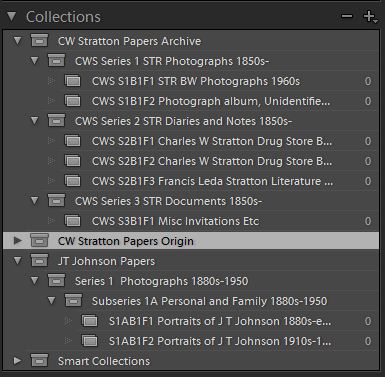Select CW Stratton Papers Archive
This screenshot has height=377, width=385.
[x=129, y=41]
